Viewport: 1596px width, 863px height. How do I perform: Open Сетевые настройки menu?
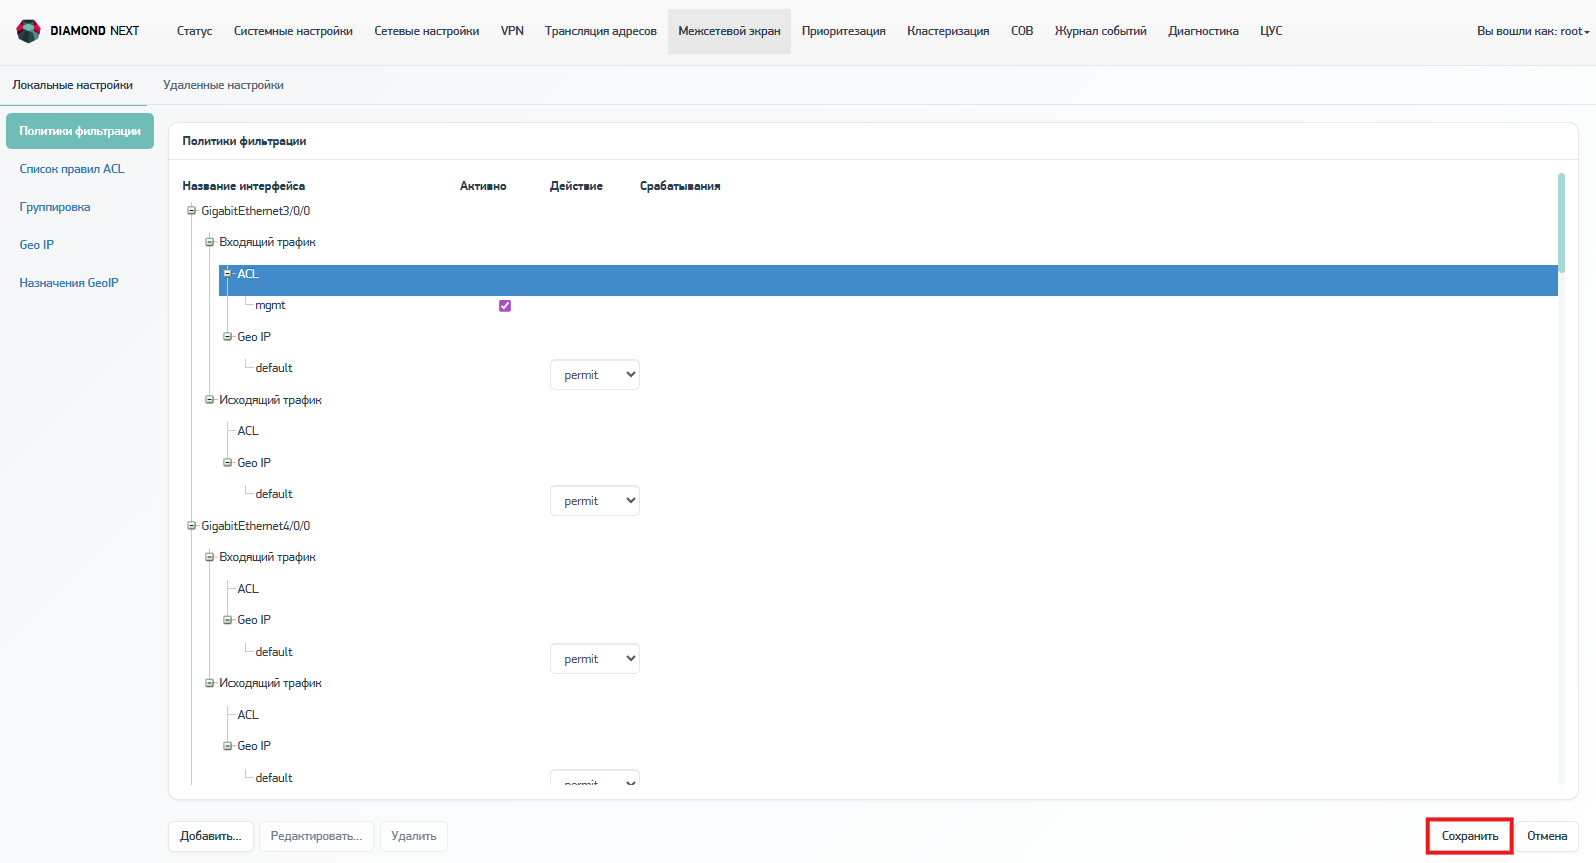coord(426,31)
